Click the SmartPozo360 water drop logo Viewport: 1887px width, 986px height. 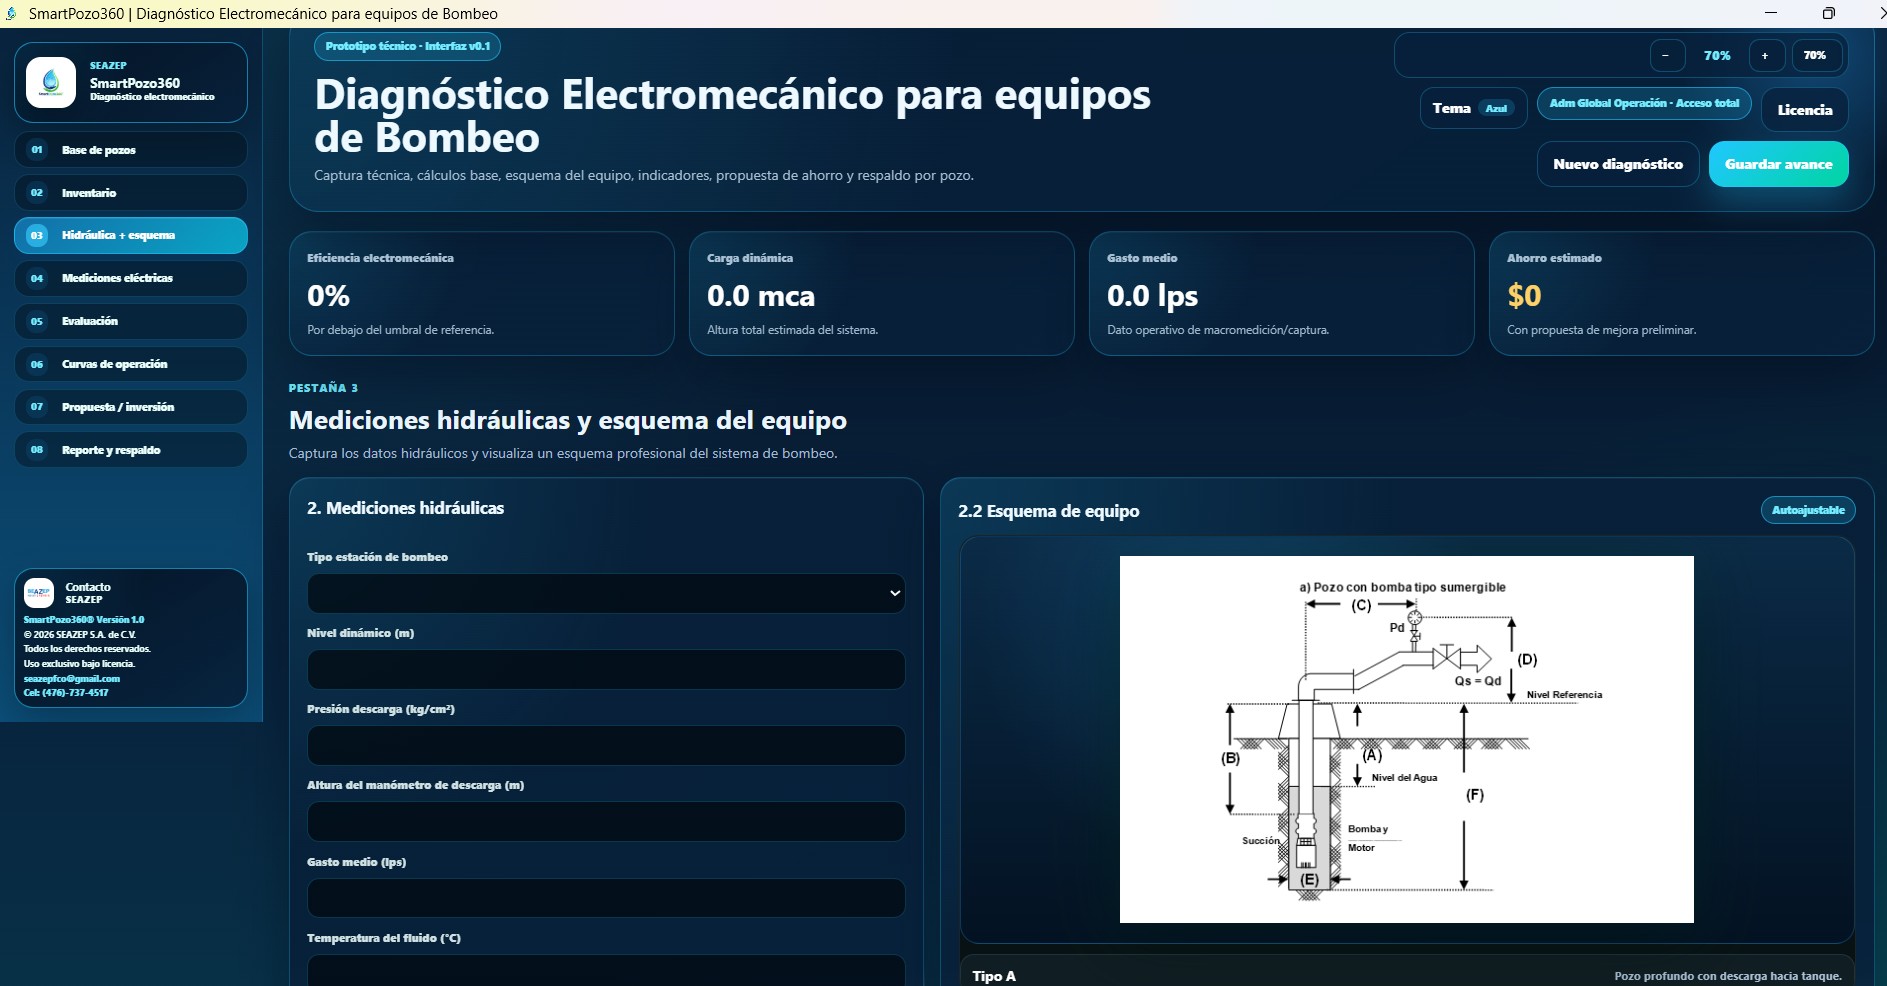click(51, 83)
